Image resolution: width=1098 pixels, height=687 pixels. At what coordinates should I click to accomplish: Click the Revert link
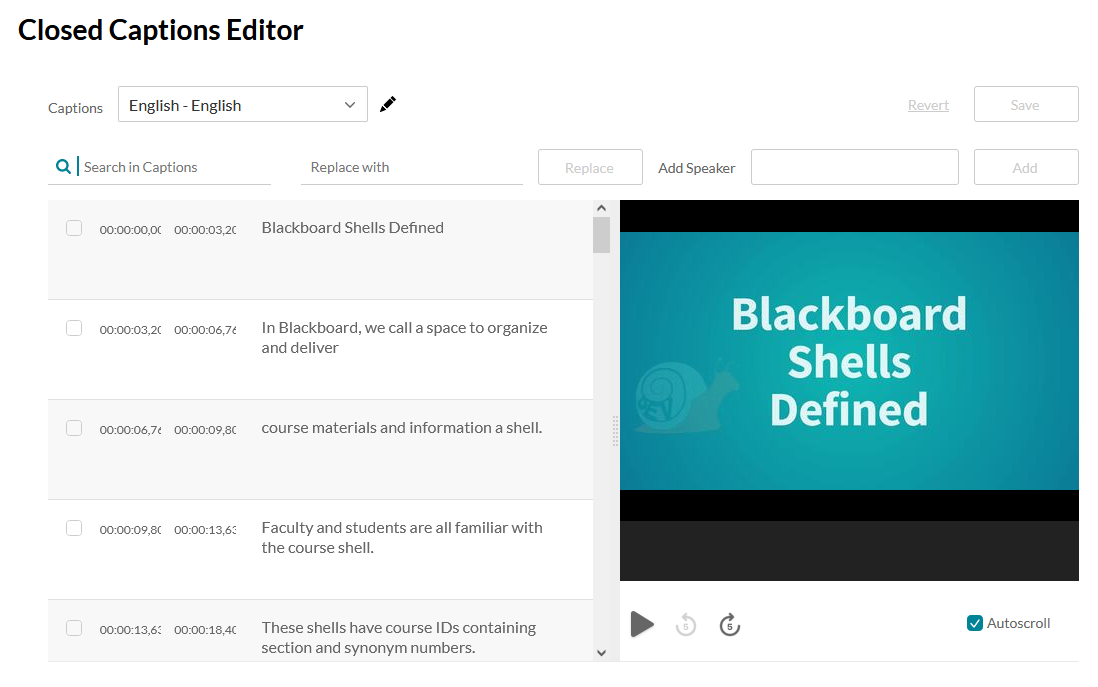point(928,105)
